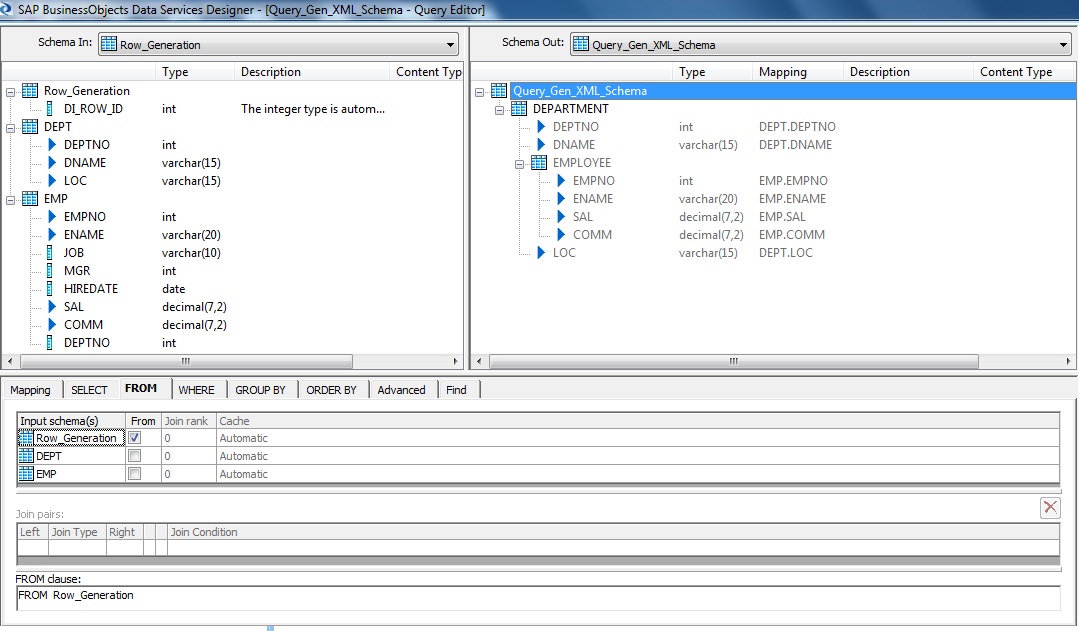Click the Schema In horizontal scrollbar thumb
Image resolution: width=1079 pixels, height=631 pixels.
(x=186, y=361)
